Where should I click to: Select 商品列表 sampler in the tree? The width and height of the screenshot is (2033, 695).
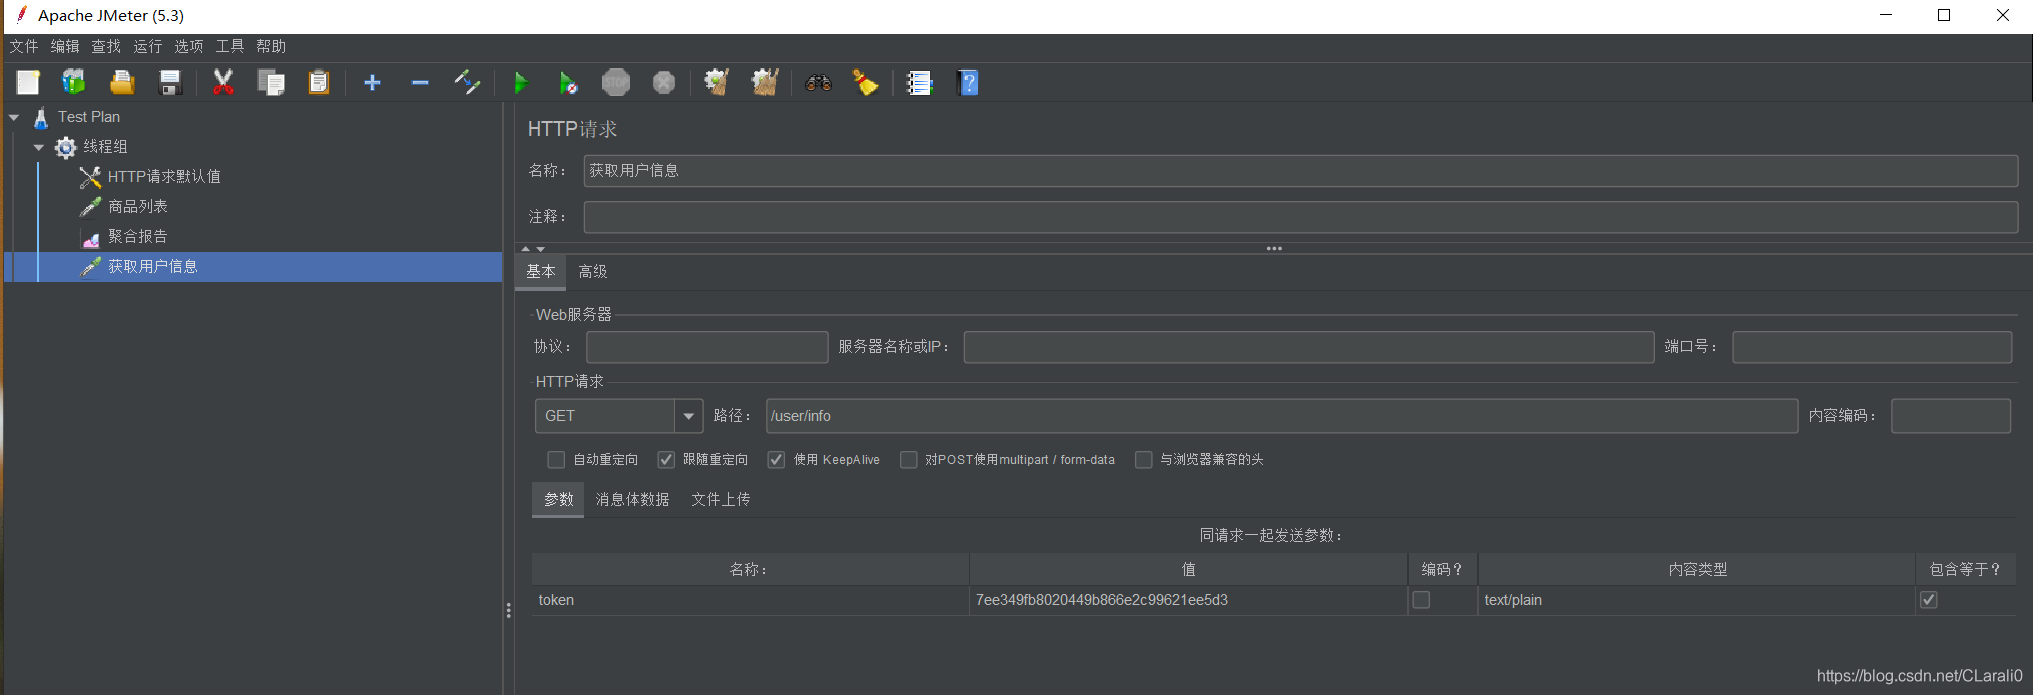(138, 207)
